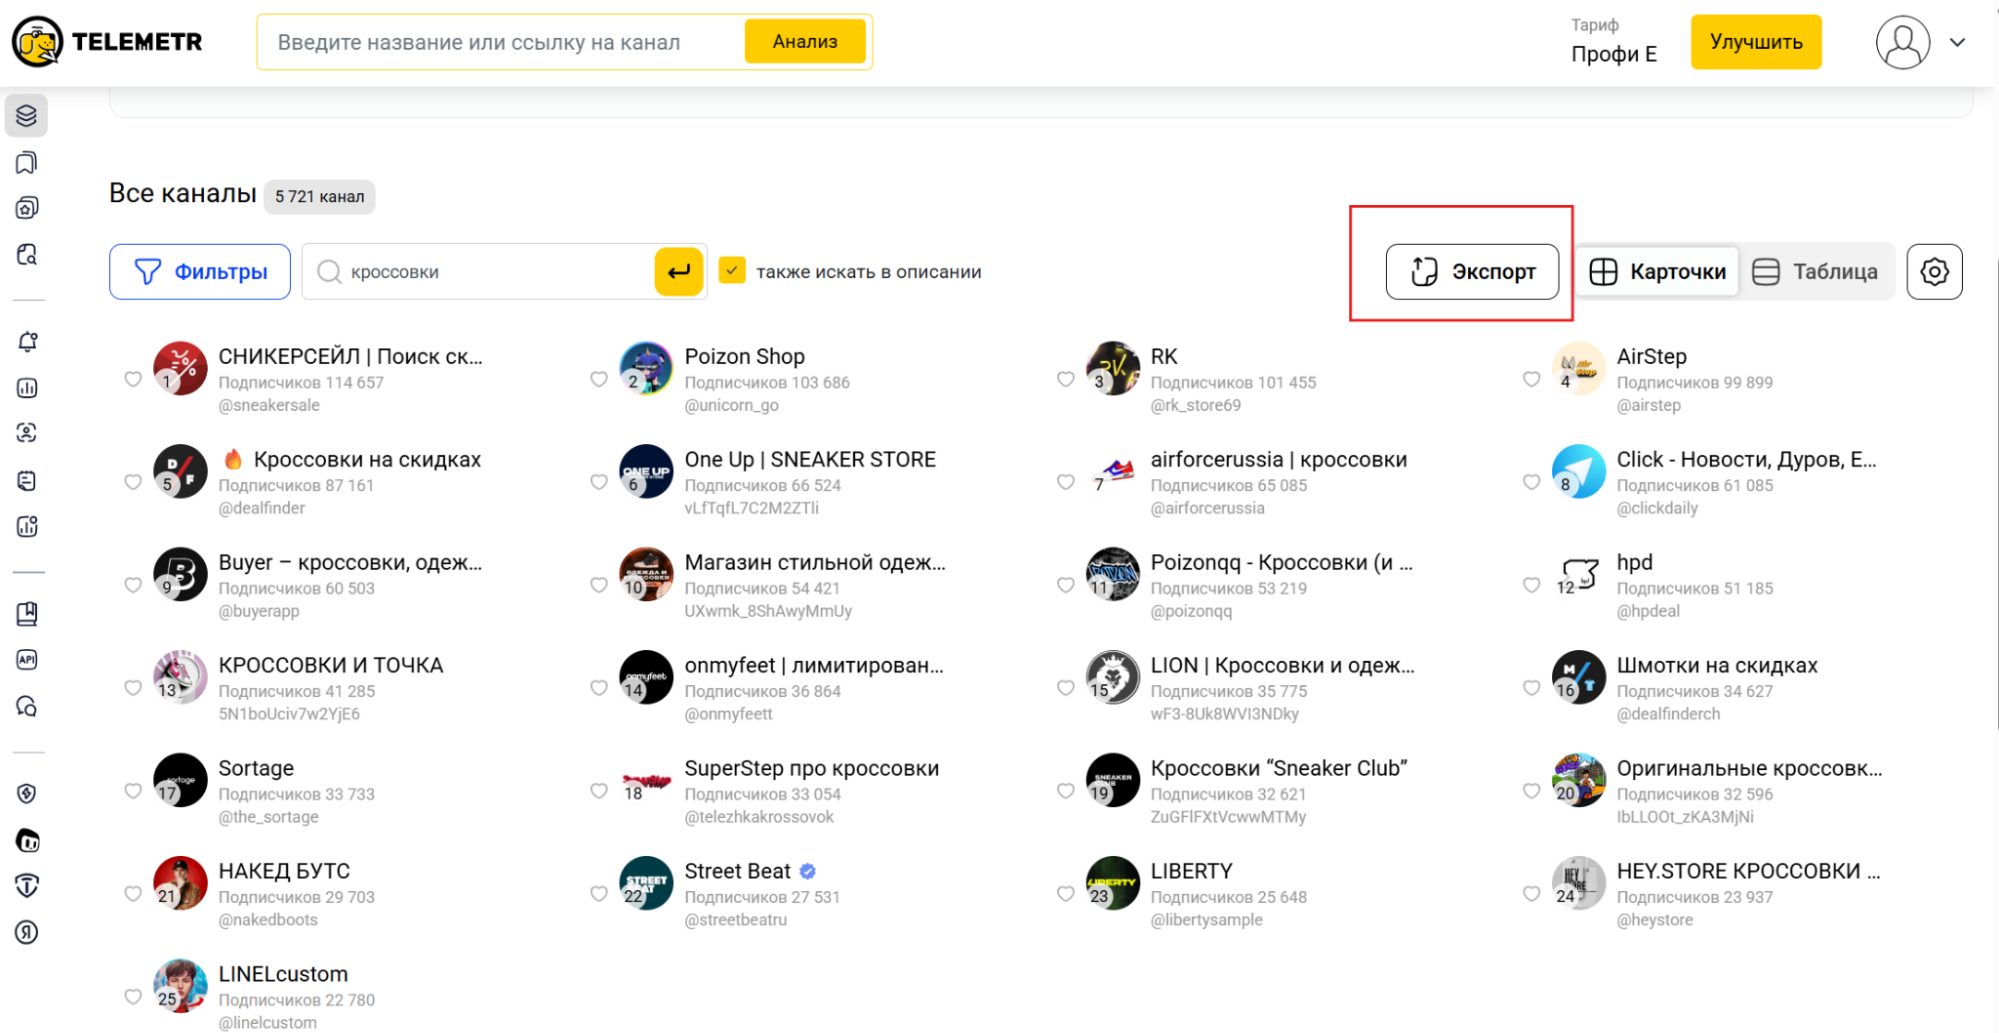Click the open book icon in sidebar

tap(27, 614)
